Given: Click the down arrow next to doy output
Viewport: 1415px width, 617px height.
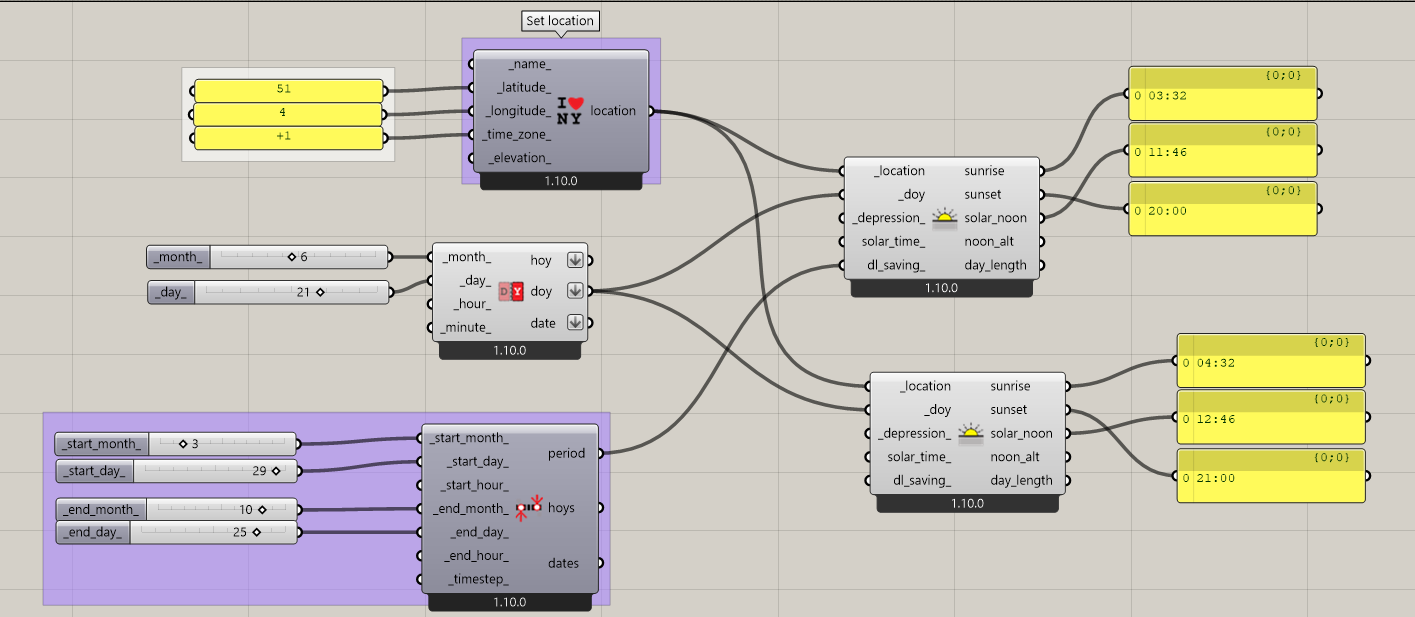Looking at the screenshot, I should pyautogui.click(x=575, y=291).
